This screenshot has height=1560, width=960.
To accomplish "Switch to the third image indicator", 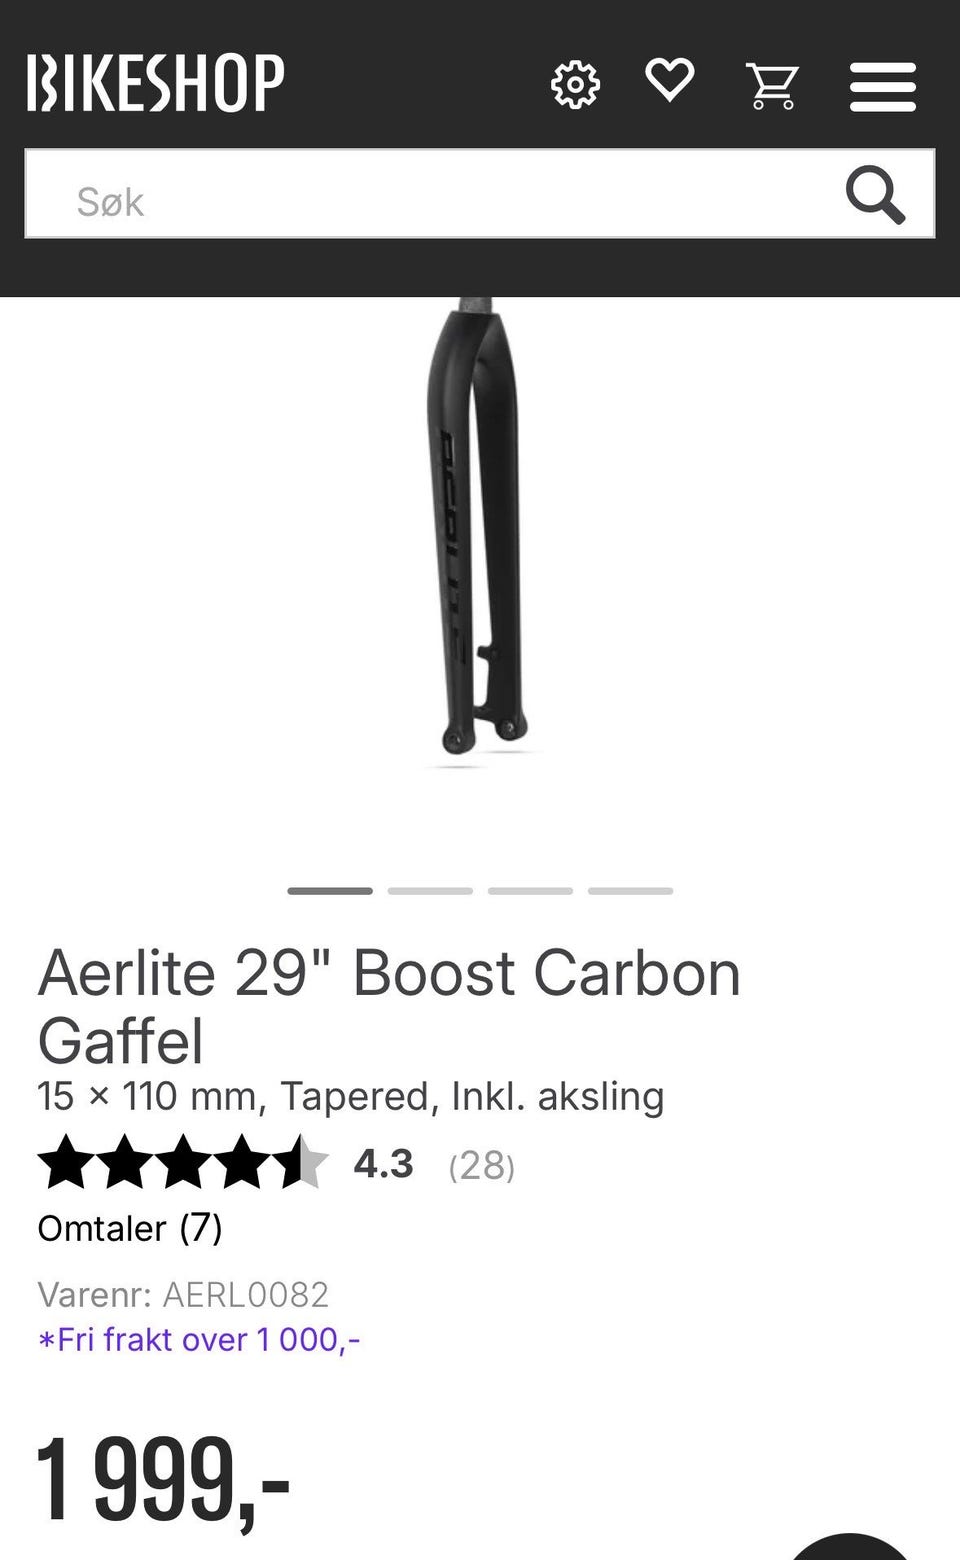I will (x=530, y=890).
